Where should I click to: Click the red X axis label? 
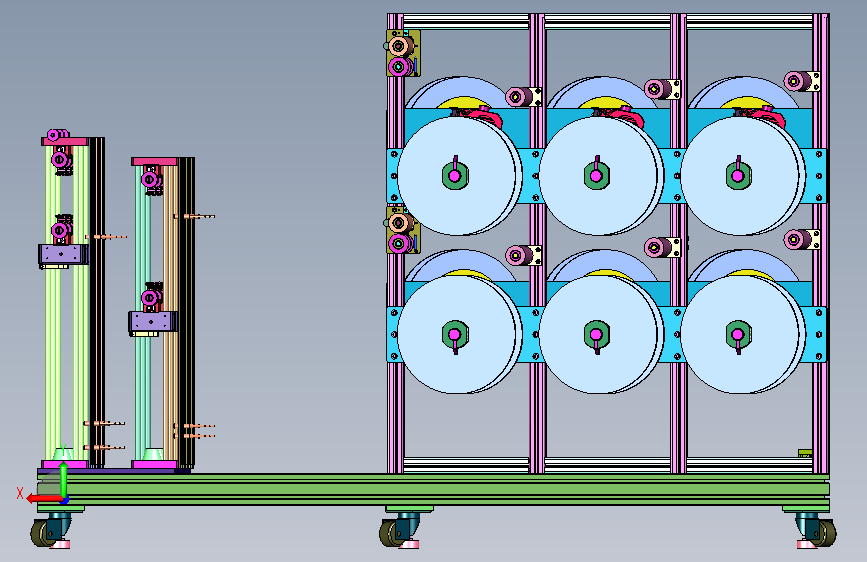(x=20, y=493)
